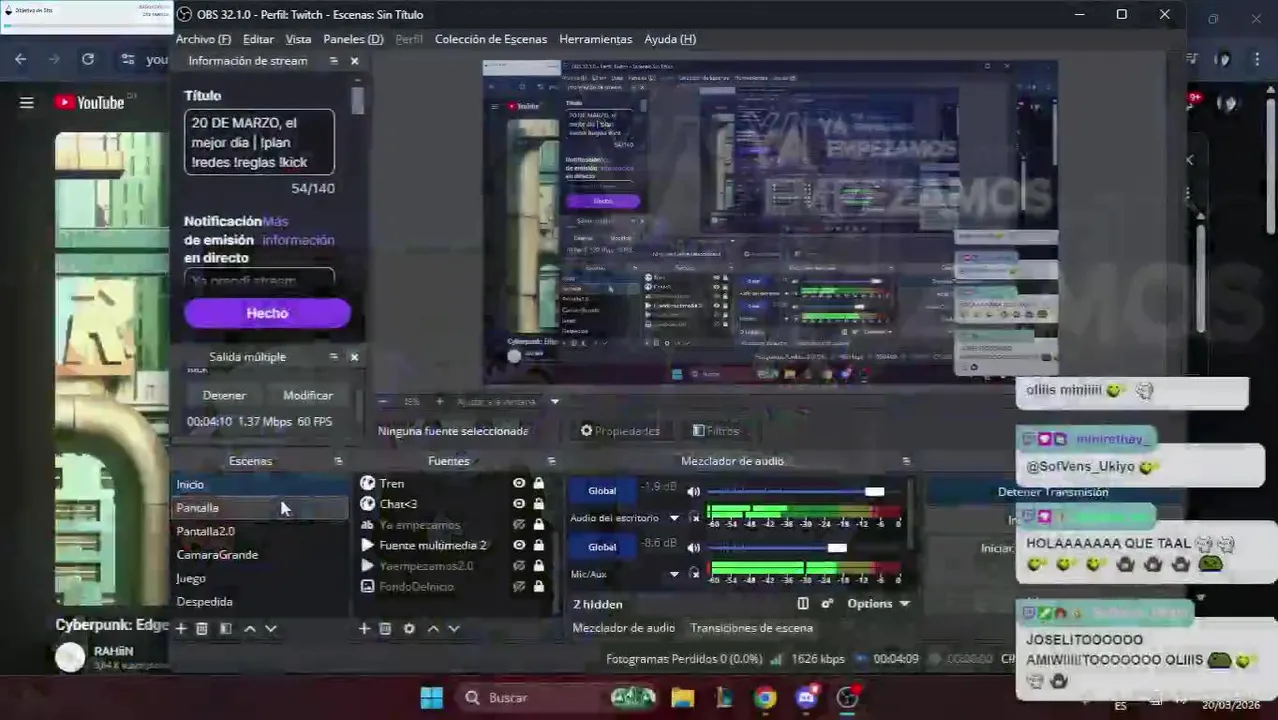Pop out the Escenas dock
This screenshot has height=720, width=1278.
tap(338, 461)
